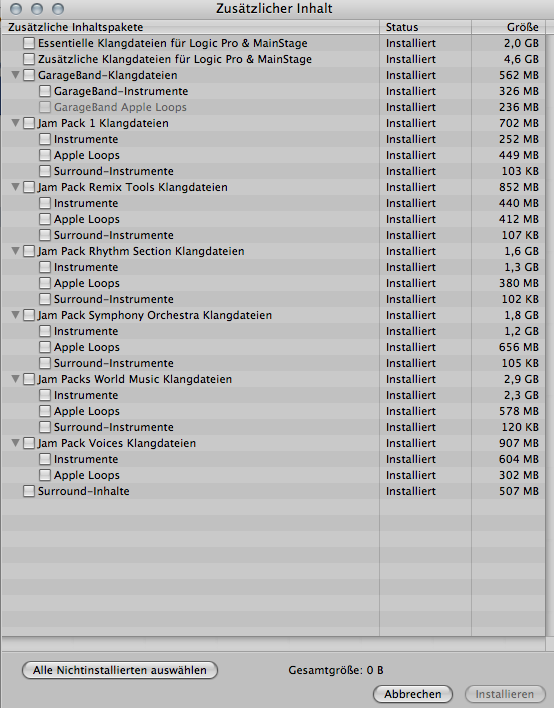Screen dimensions: 554x708
Task: Check Surround-Instrumente under Symphony Orchestra
Action: point(45,363)
